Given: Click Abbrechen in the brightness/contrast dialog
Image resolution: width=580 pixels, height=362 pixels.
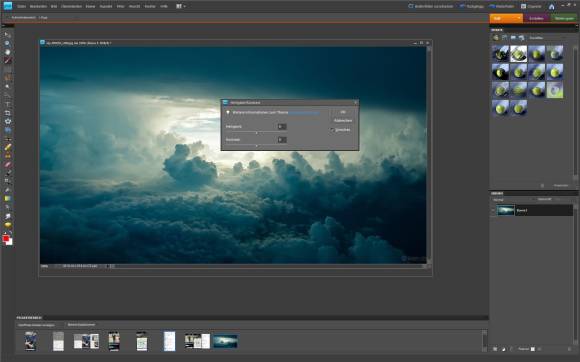Looking at the screenshot, I should pyautogui.click(x=343, y=121).
